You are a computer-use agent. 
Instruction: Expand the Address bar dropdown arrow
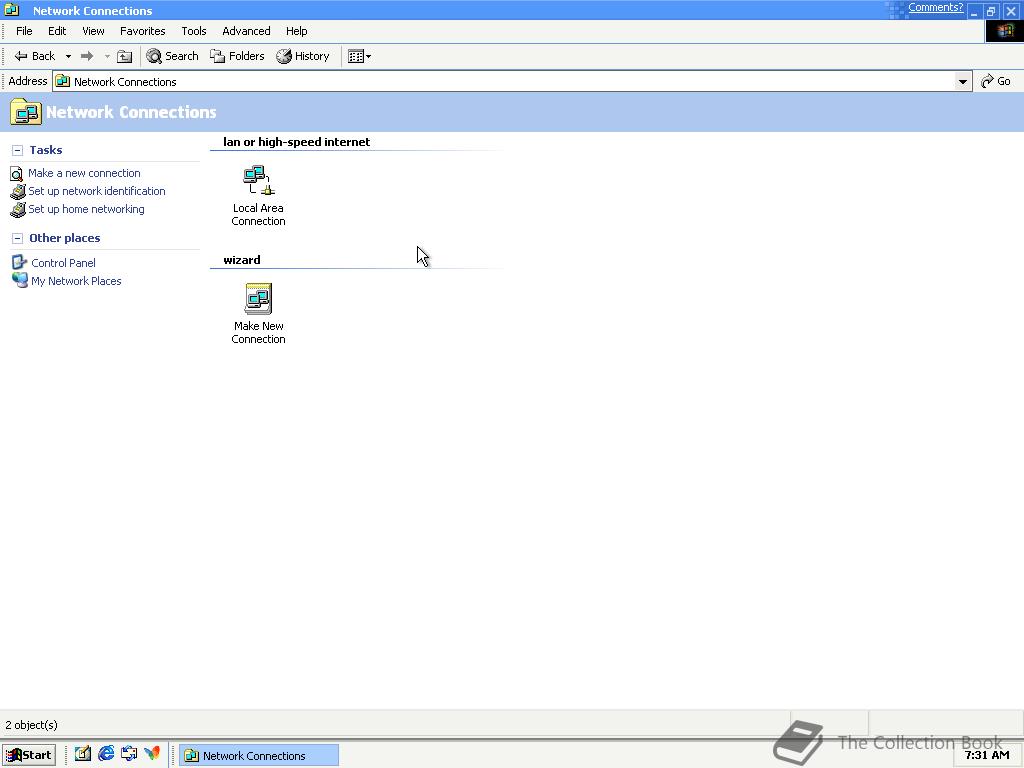pyautogui.click(x=963, y=82)
